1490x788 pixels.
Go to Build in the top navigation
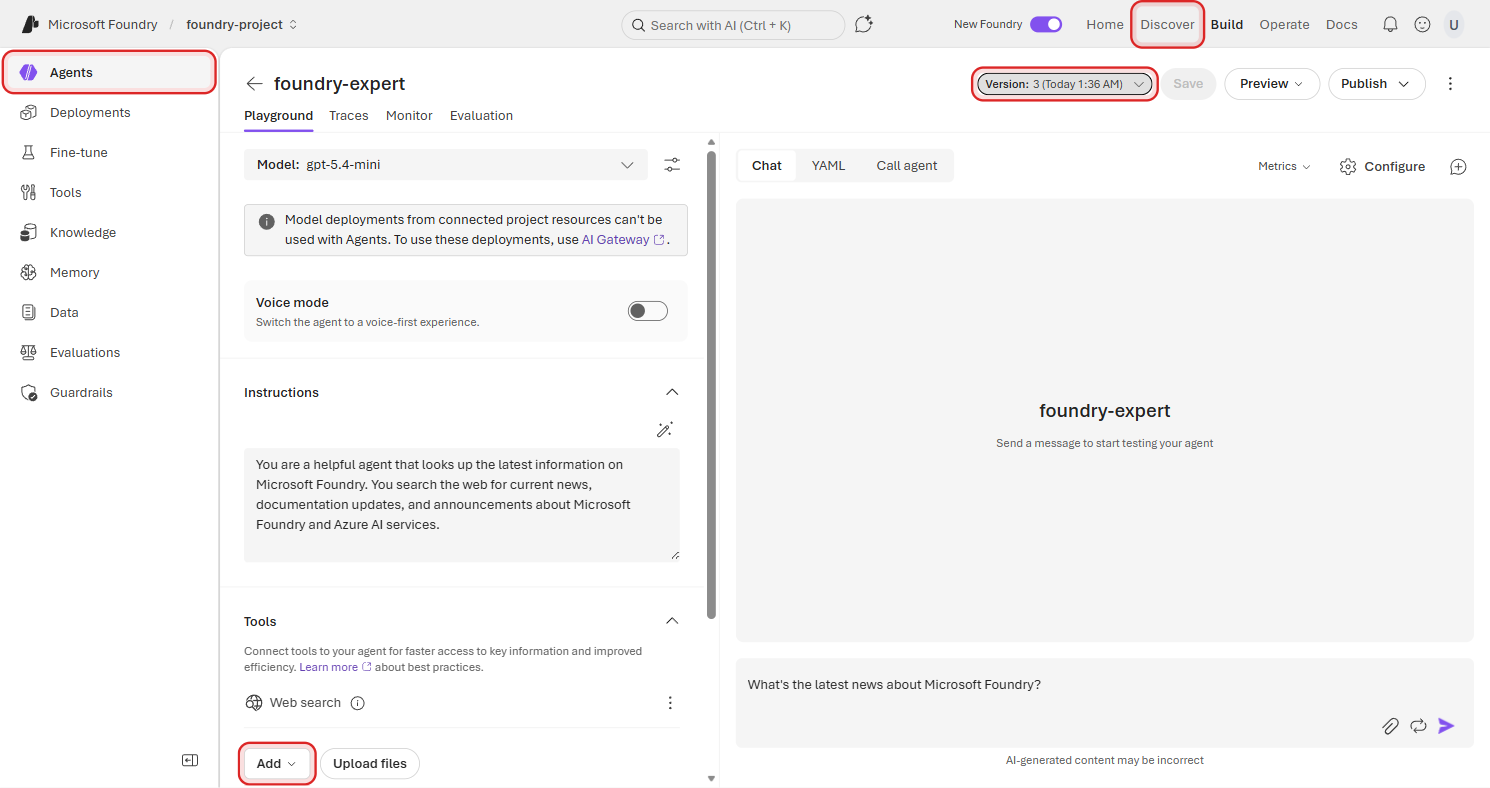(1227, 24)
